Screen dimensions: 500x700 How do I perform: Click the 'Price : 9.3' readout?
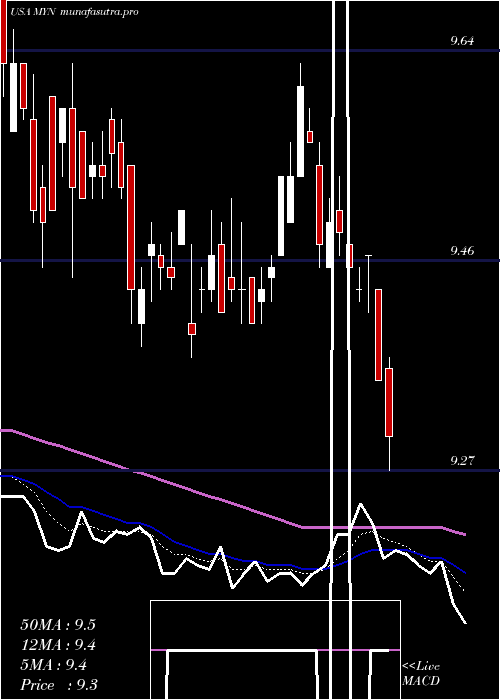point(59,685)
